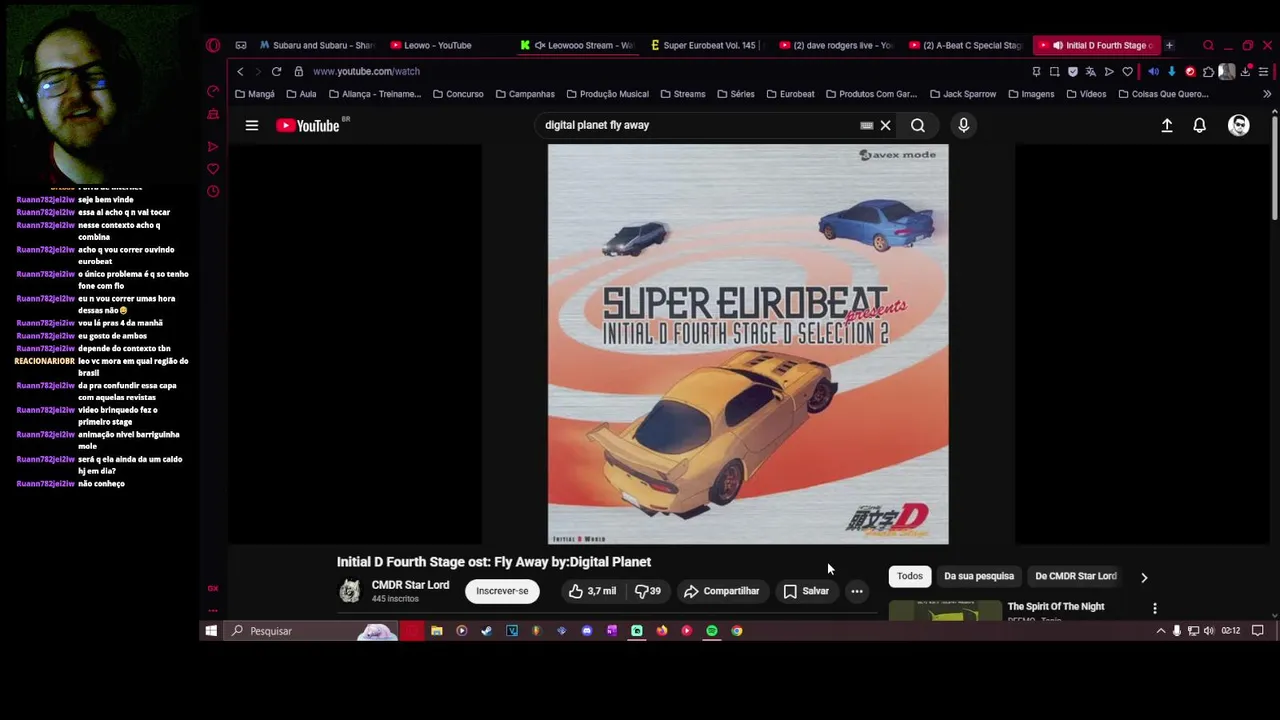Viewport: 1280px width, 720px height.
Task: Go back with browser back arrow
Action: [240, 72]
